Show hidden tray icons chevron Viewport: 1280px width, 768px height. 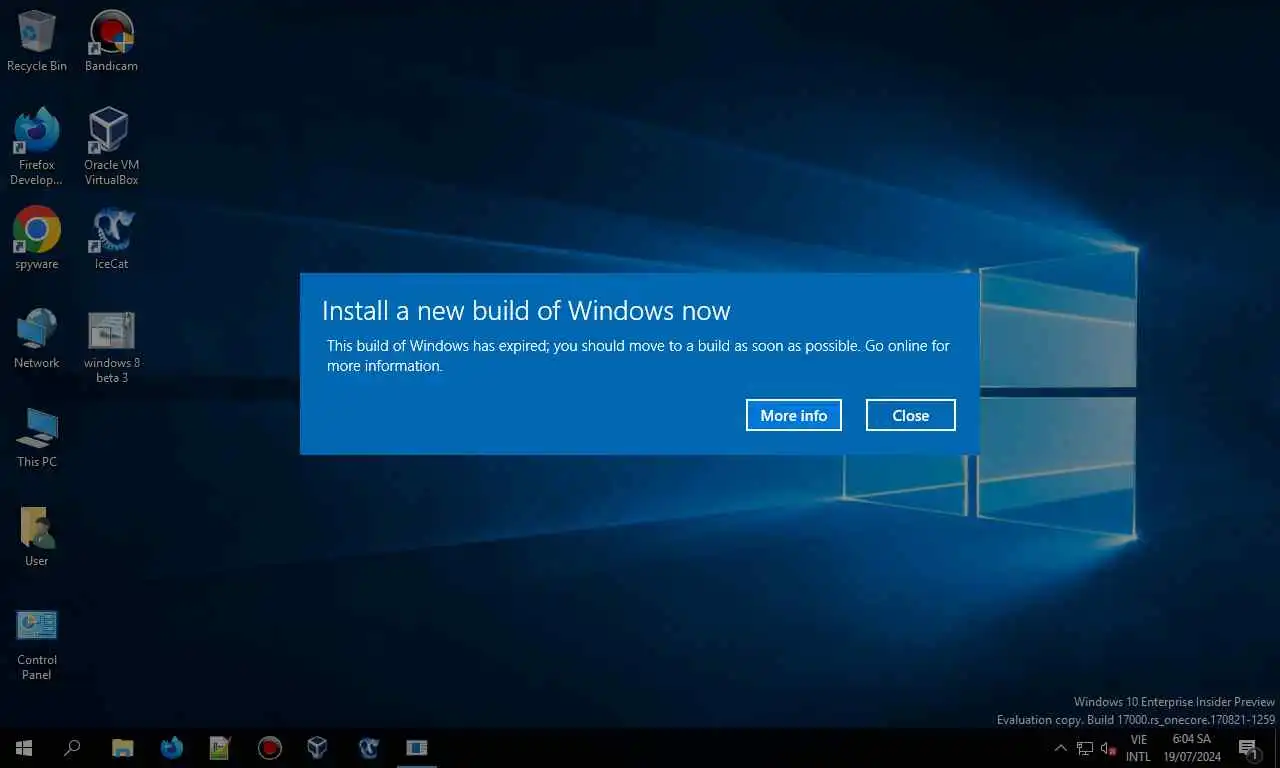coord(1061,748)
